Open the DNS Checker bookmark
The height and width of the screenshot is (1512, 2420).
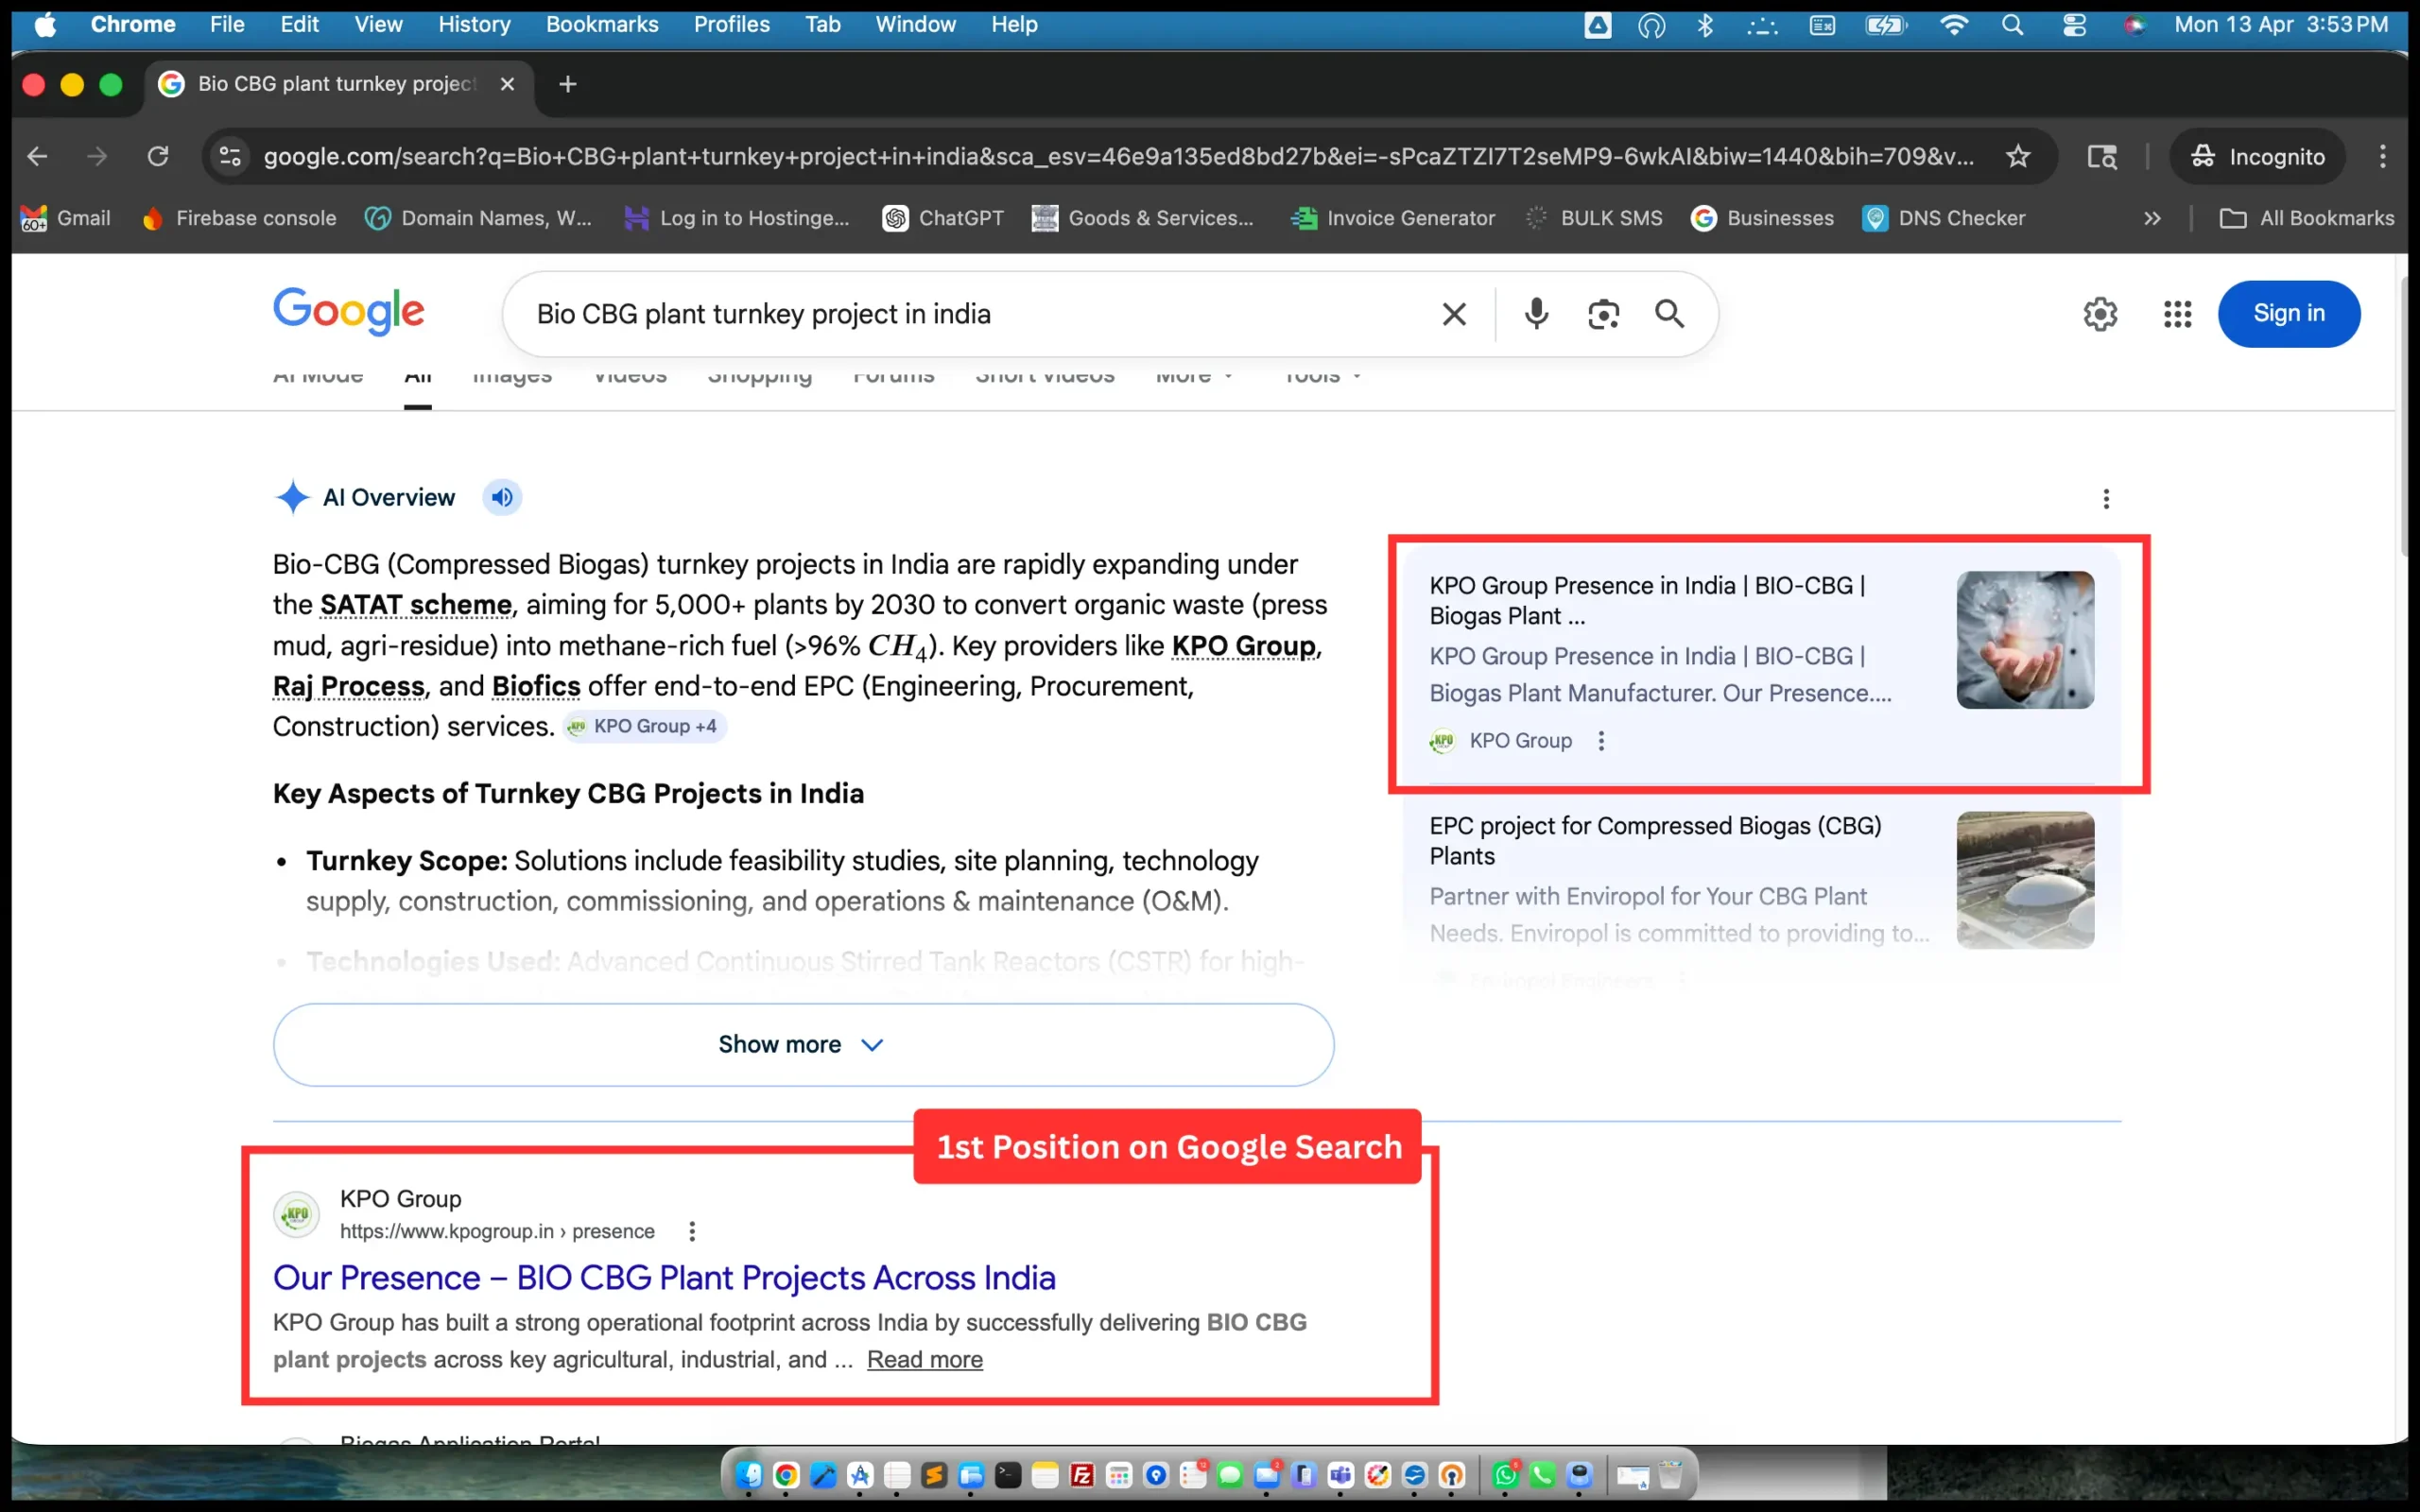tap(1944, 218)
